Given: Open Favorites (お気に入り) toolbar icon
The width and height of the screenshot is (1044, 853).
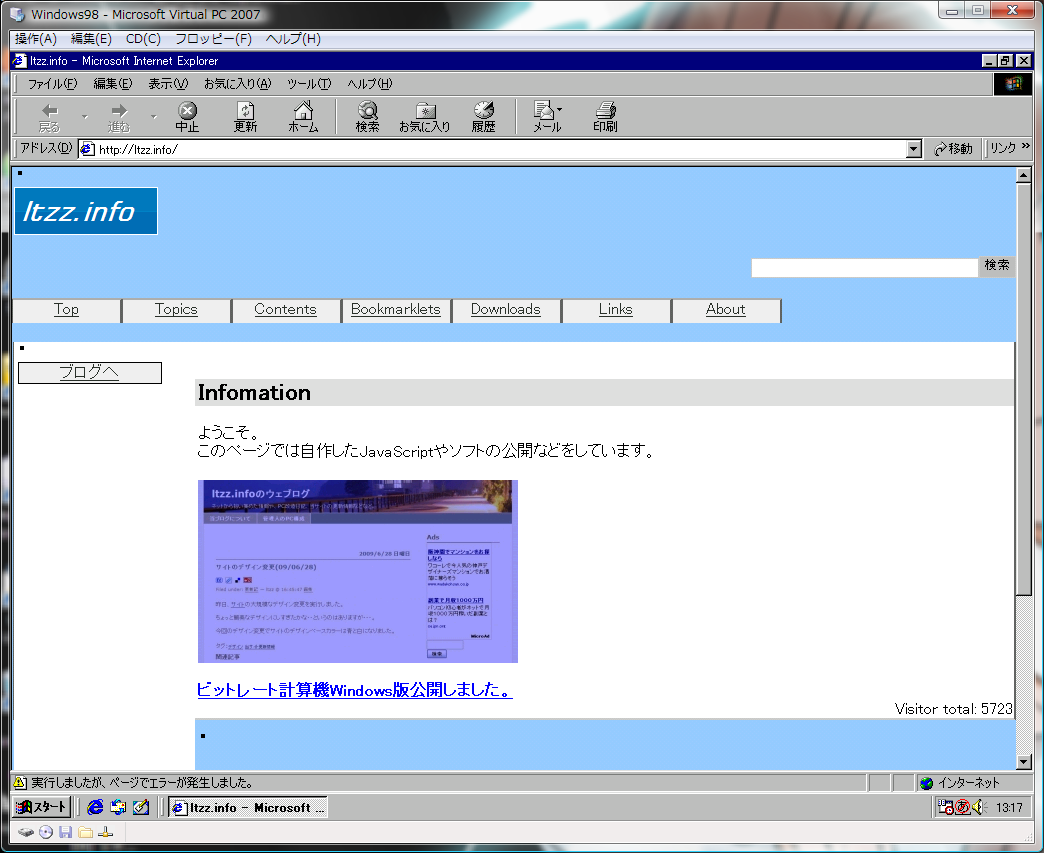Looking at the screenshot, I should click(425, 117).
